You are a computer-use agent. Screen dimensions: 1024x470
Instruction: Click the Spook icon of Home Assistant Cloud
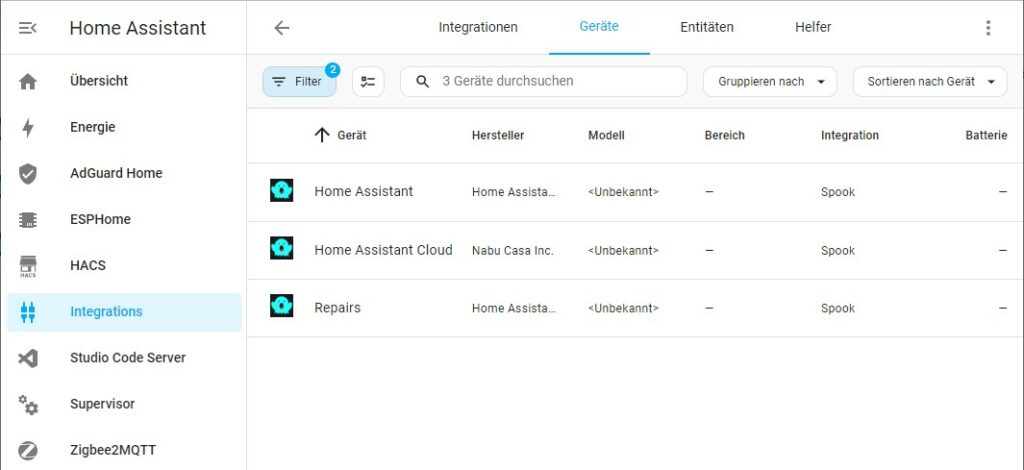click(281, 249)
